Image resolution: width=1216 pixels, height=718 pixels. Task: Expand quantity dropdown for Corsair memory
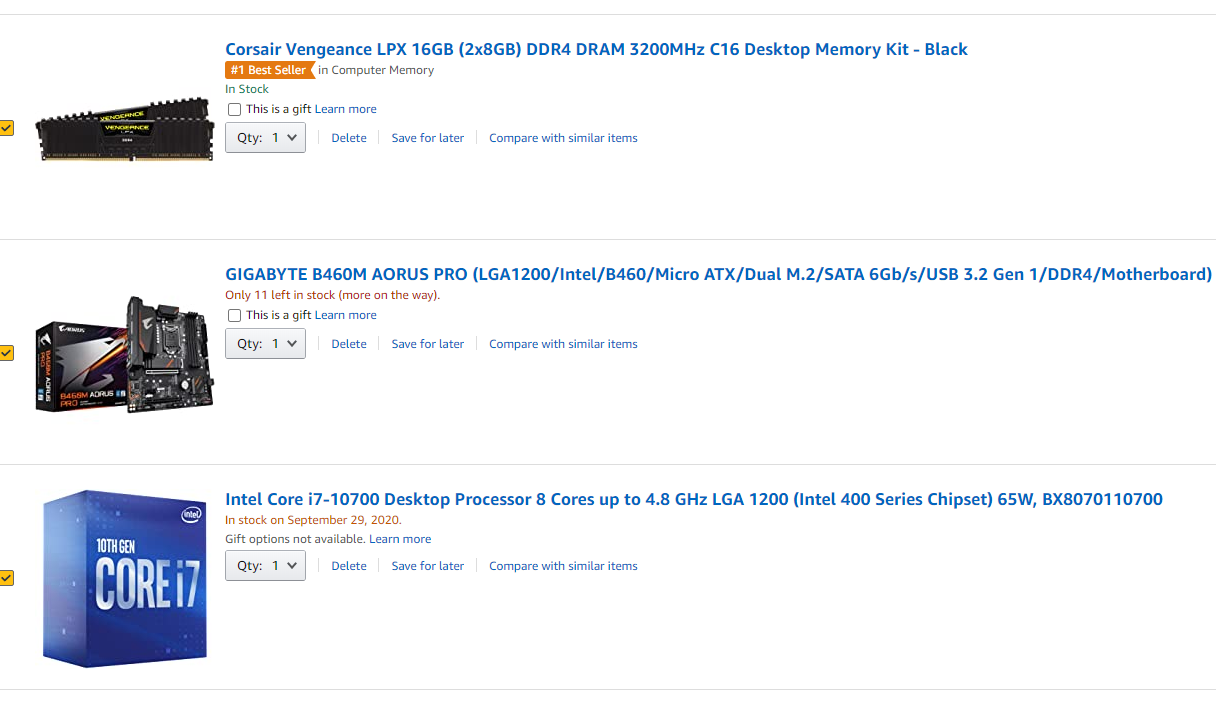[265, 138]
